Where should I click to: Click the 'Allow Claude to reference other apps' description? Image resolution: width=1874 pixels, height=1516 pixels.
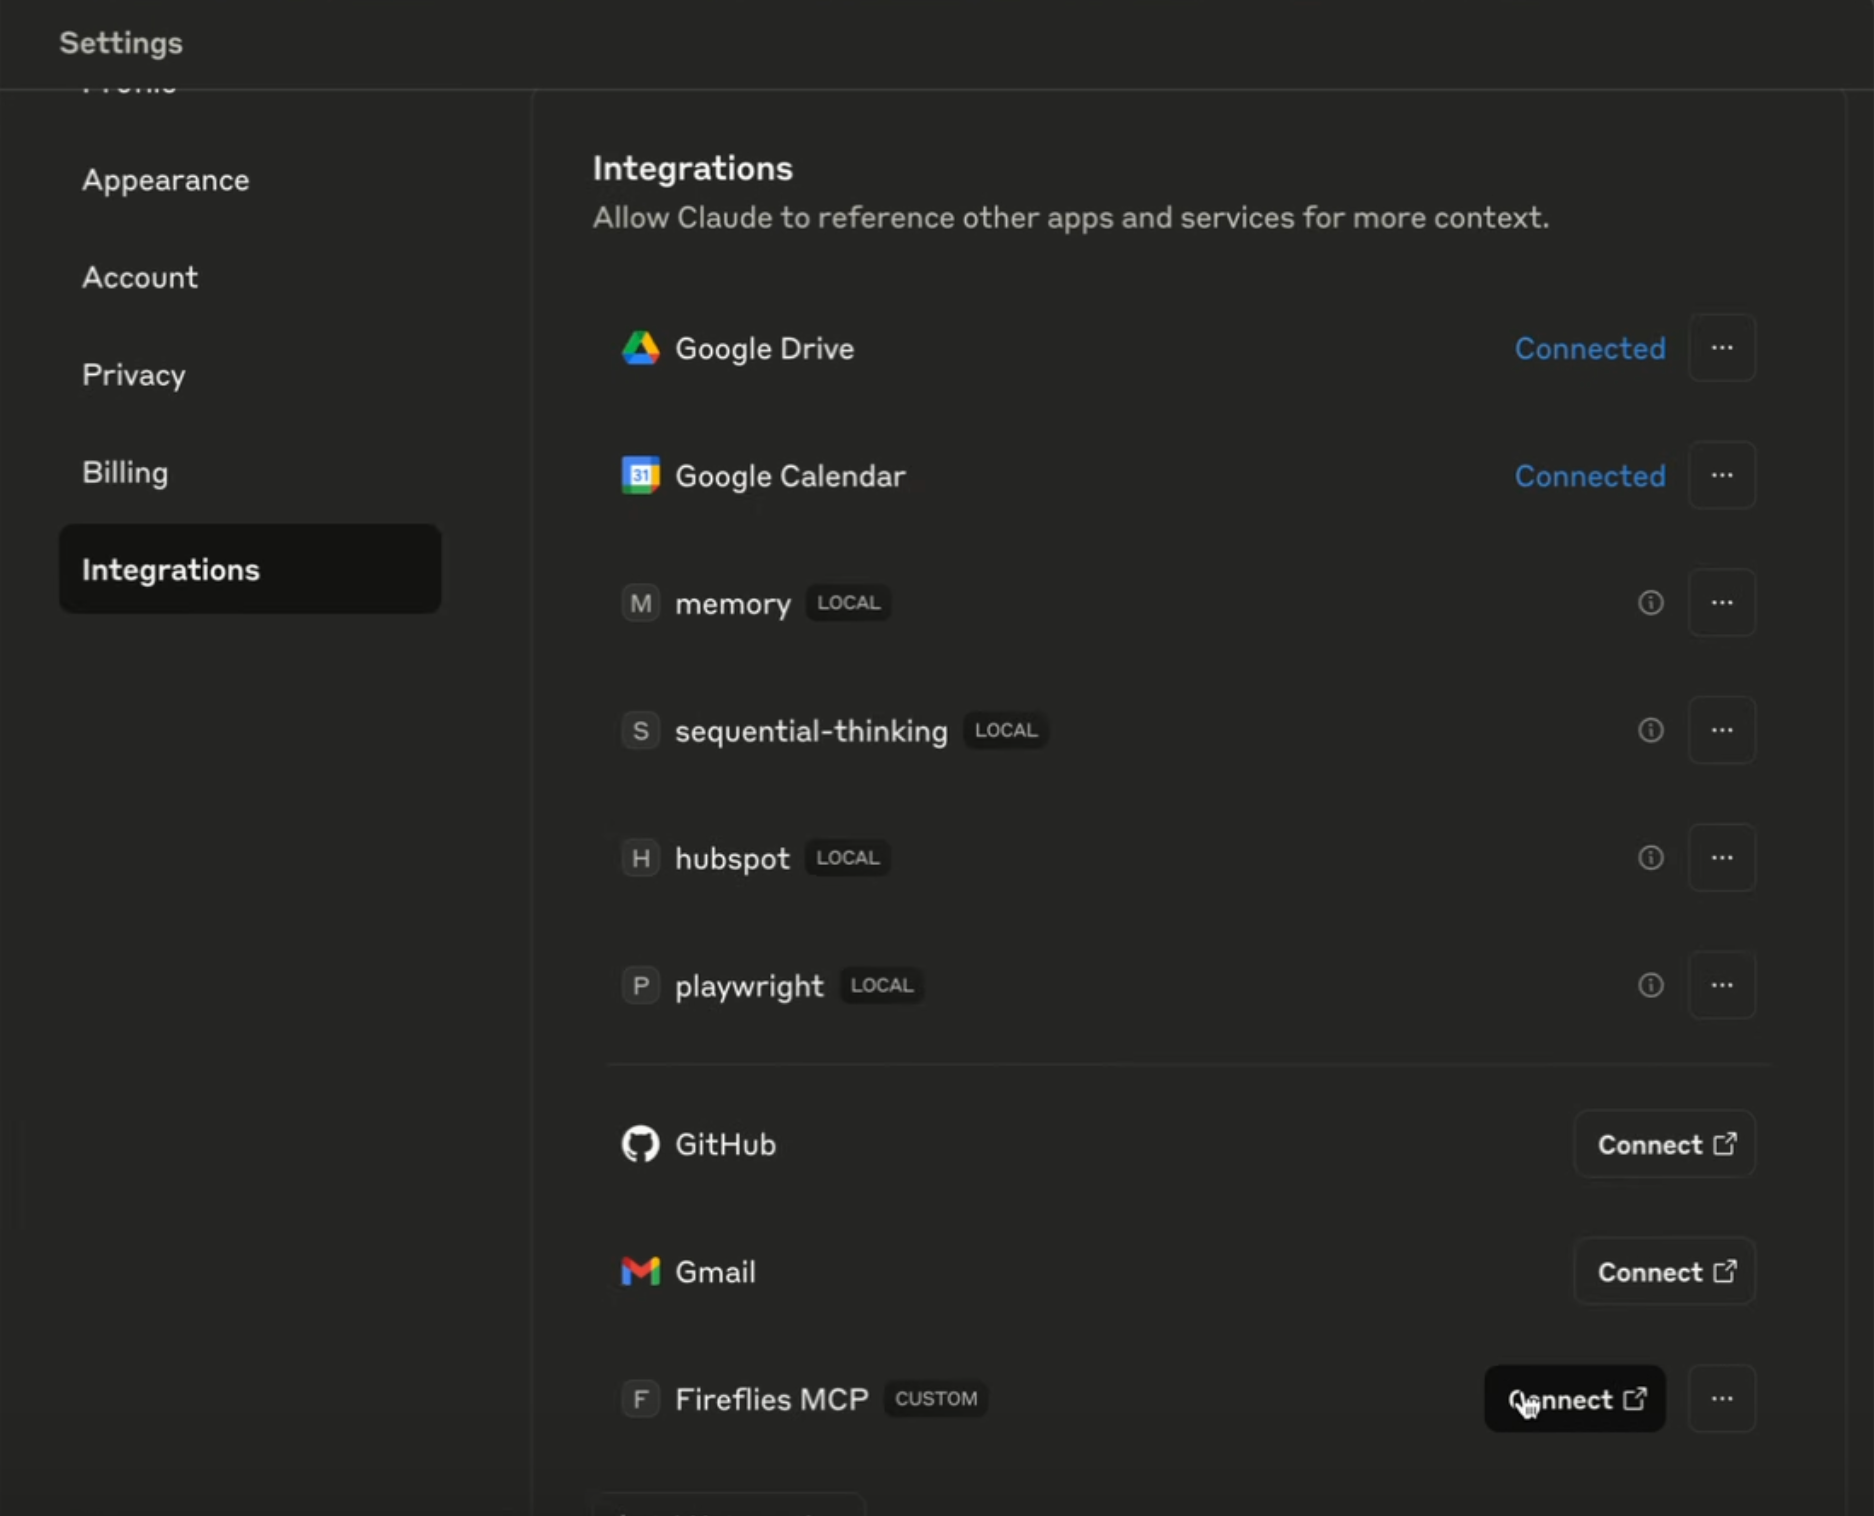coord(1071,217)
